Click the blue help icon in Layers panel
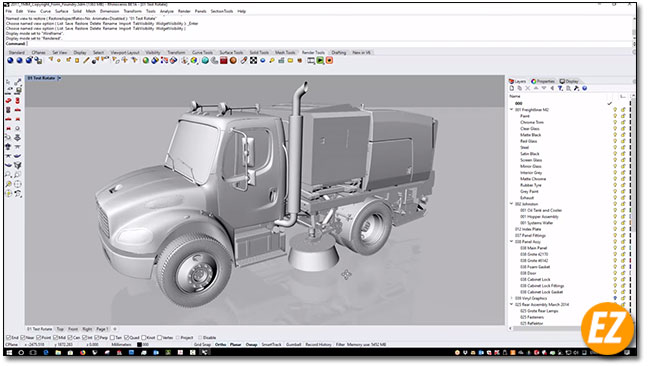Image resolution: width=650 pixels, height=366 pixels. tap(585, 88)
